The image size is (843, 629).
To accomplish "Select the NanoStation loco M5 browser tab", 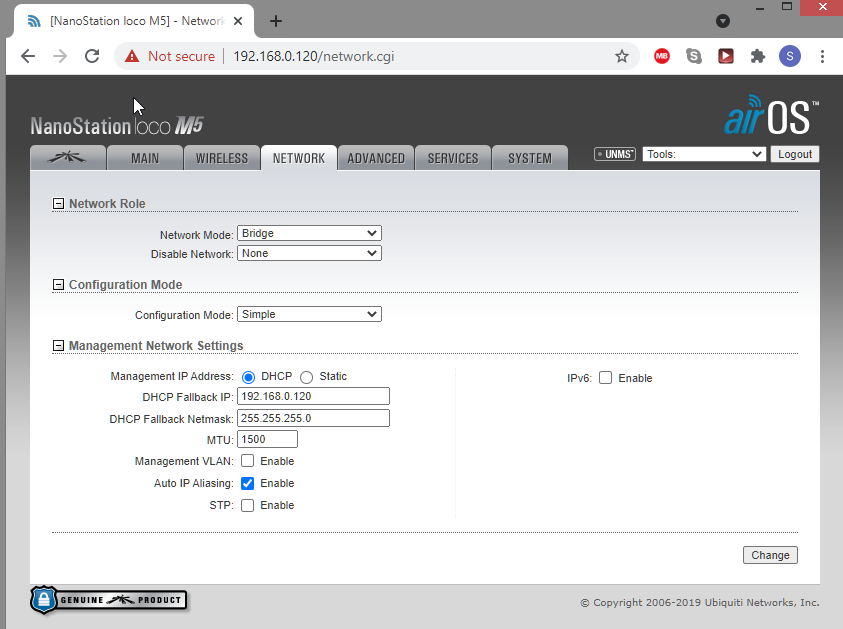I will click(134, 21).
